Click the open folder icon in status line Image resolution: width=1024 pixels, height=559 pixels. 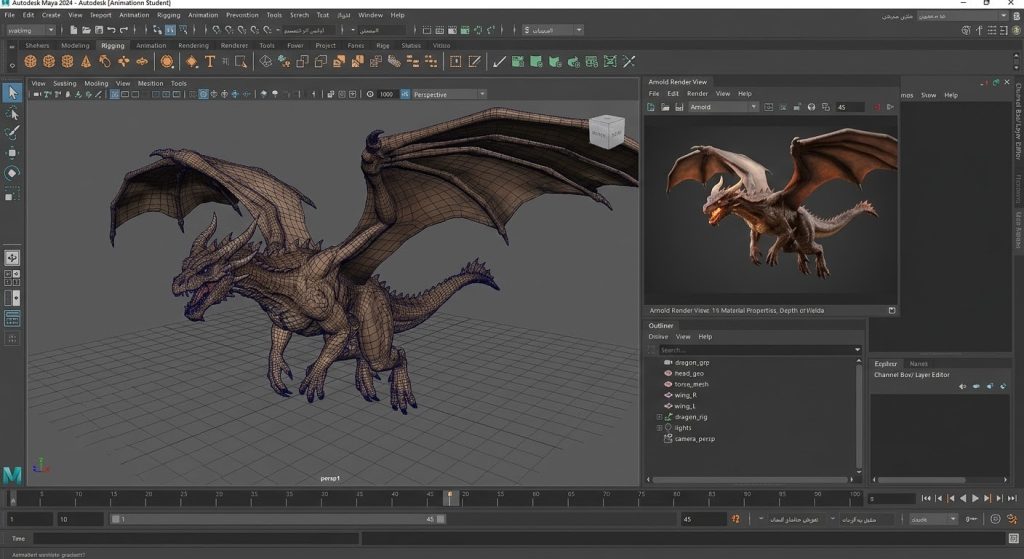click(86, 30)
